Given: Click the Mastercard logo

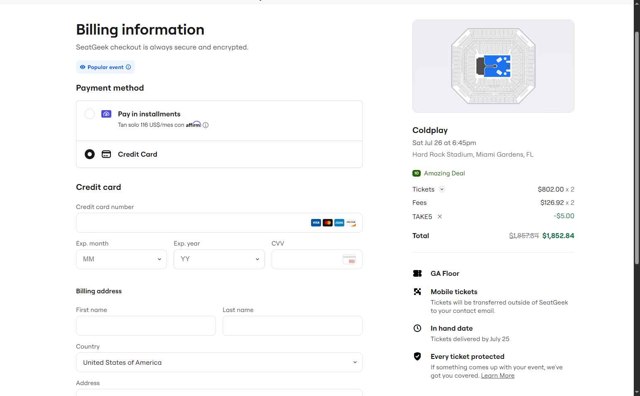Looking at the screenshot, I should click(x=328, y=222).
